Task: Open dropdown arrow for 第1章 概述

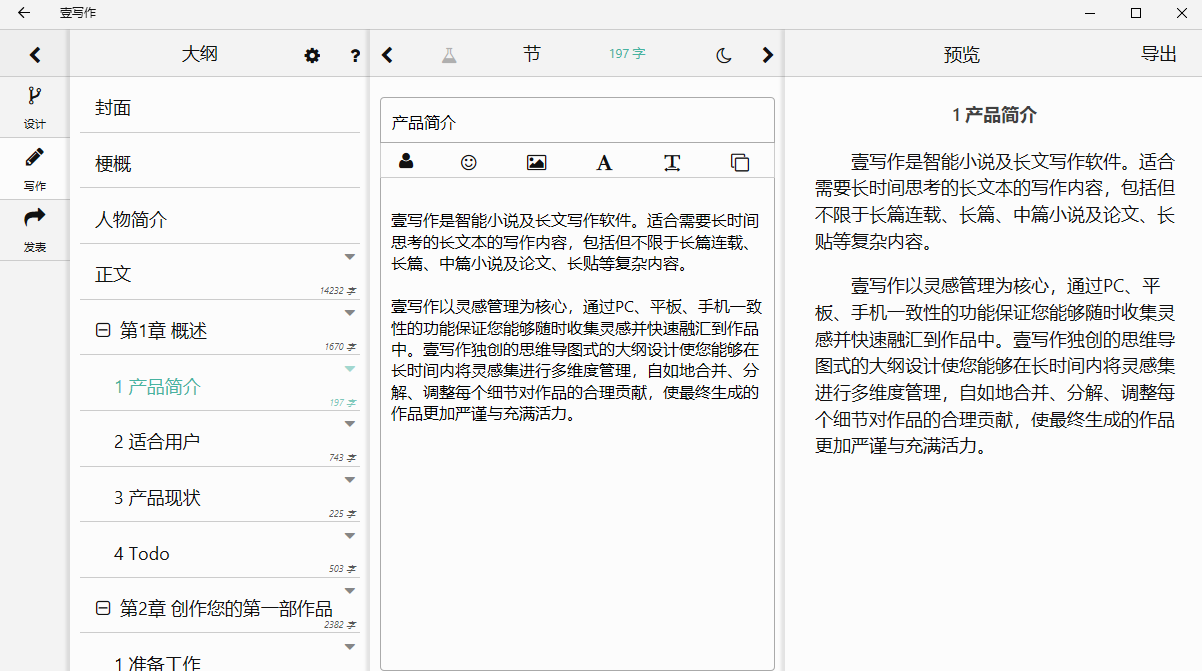Action: pos(350,313)
